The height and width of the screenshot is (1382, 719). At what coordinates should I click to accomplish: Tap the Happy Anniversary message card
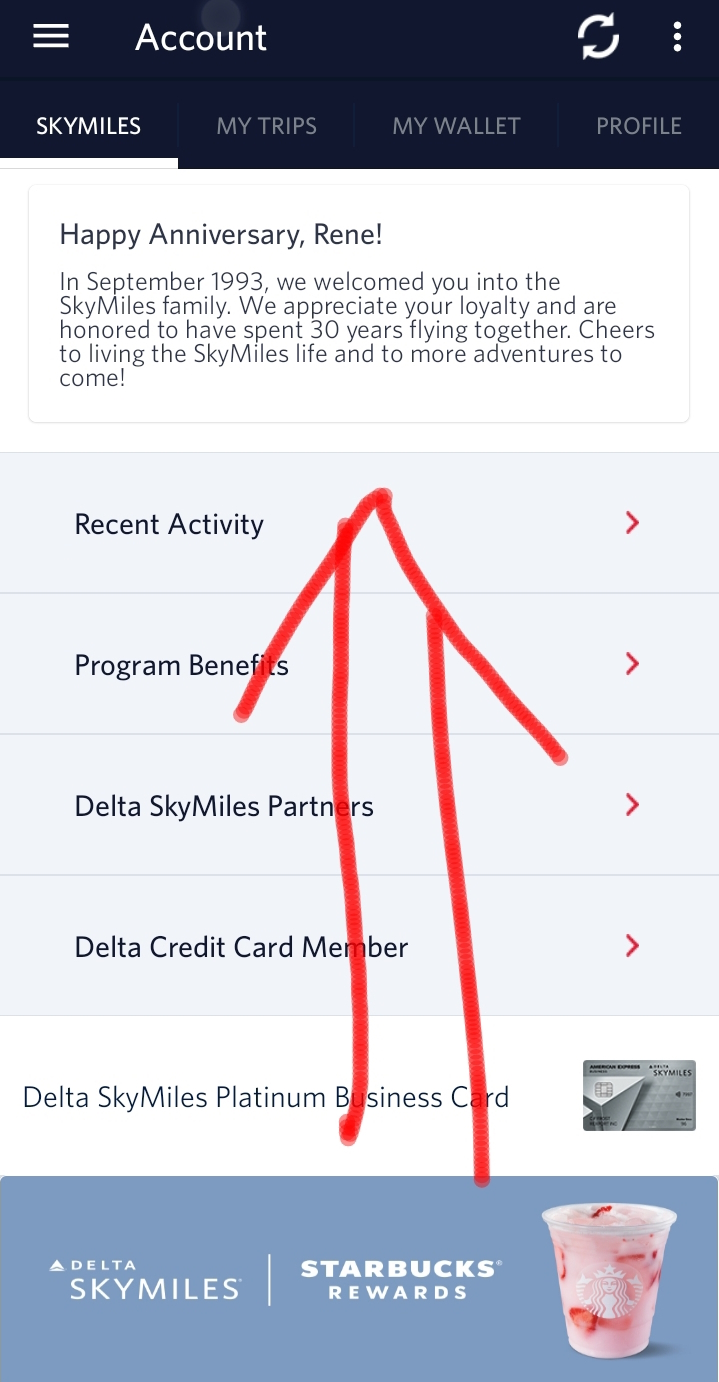pyautogui.click(x=358, y=304)
